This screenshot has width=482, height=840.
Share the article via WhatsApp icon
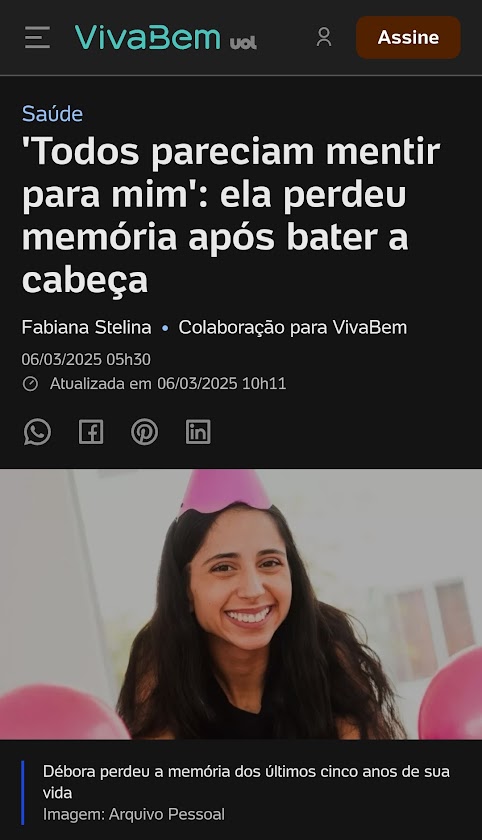(x=37, y=432)
